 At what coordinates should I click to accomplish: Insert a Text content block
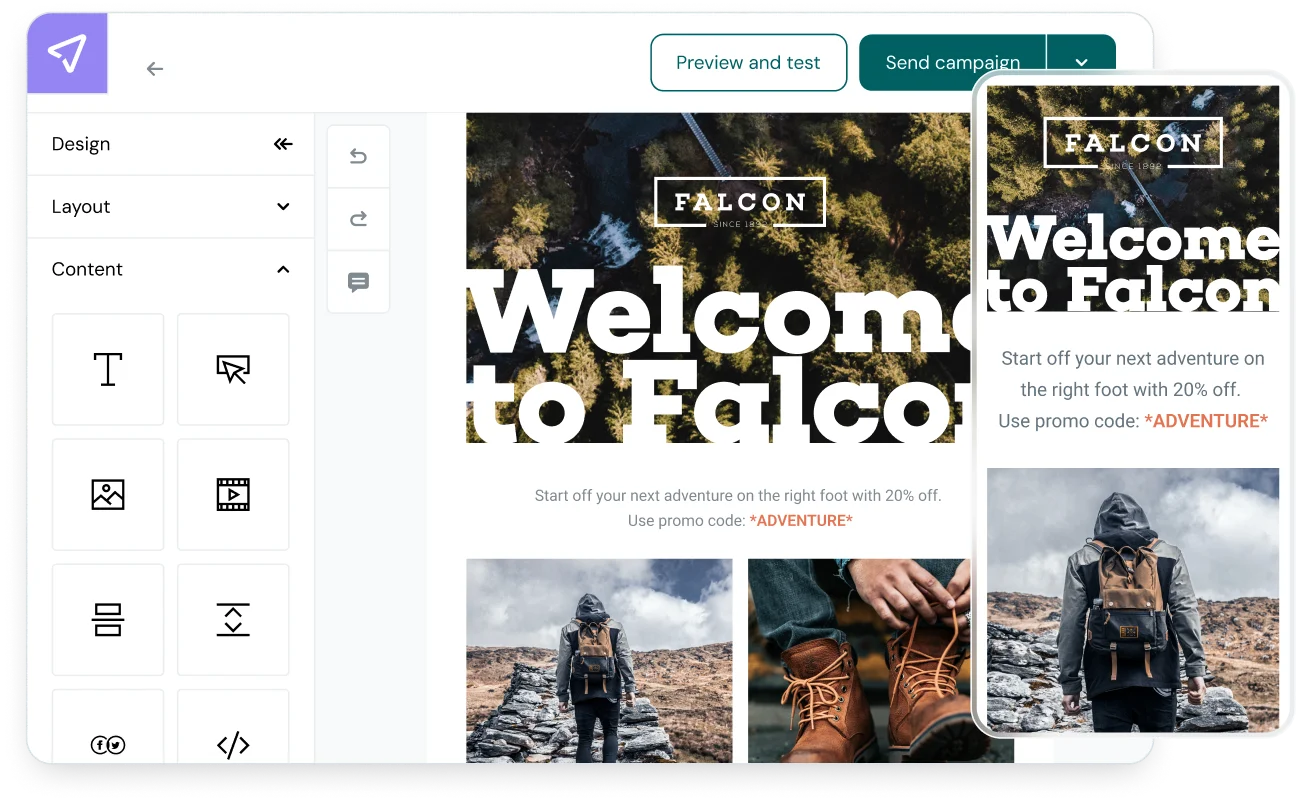coord(107,369)
